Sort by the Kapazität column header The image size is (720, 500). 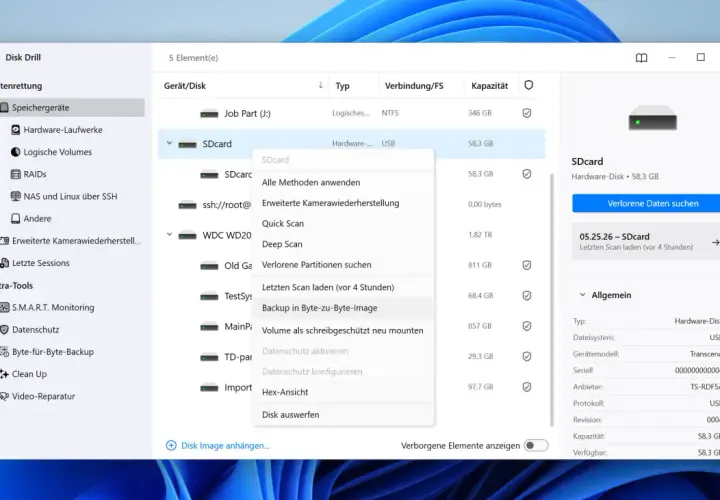pyautogui.click(x=489, y=86)
